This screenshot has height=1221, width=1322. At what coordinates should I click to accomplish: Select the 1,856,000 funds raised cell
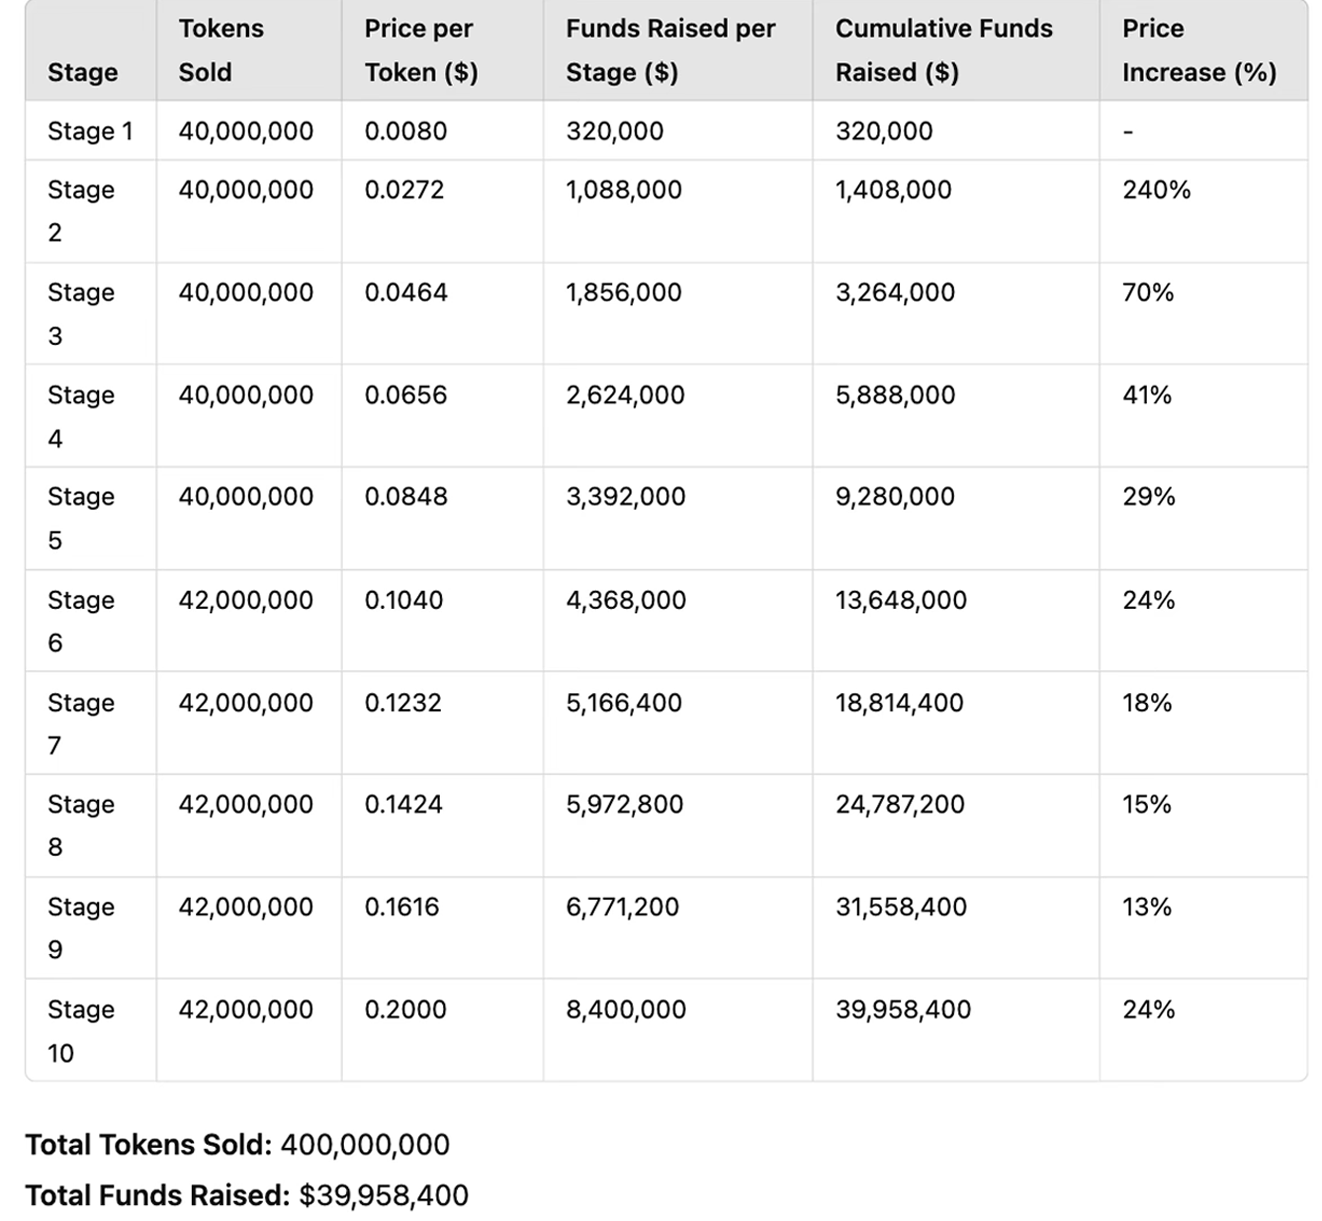tap(623, 292)
